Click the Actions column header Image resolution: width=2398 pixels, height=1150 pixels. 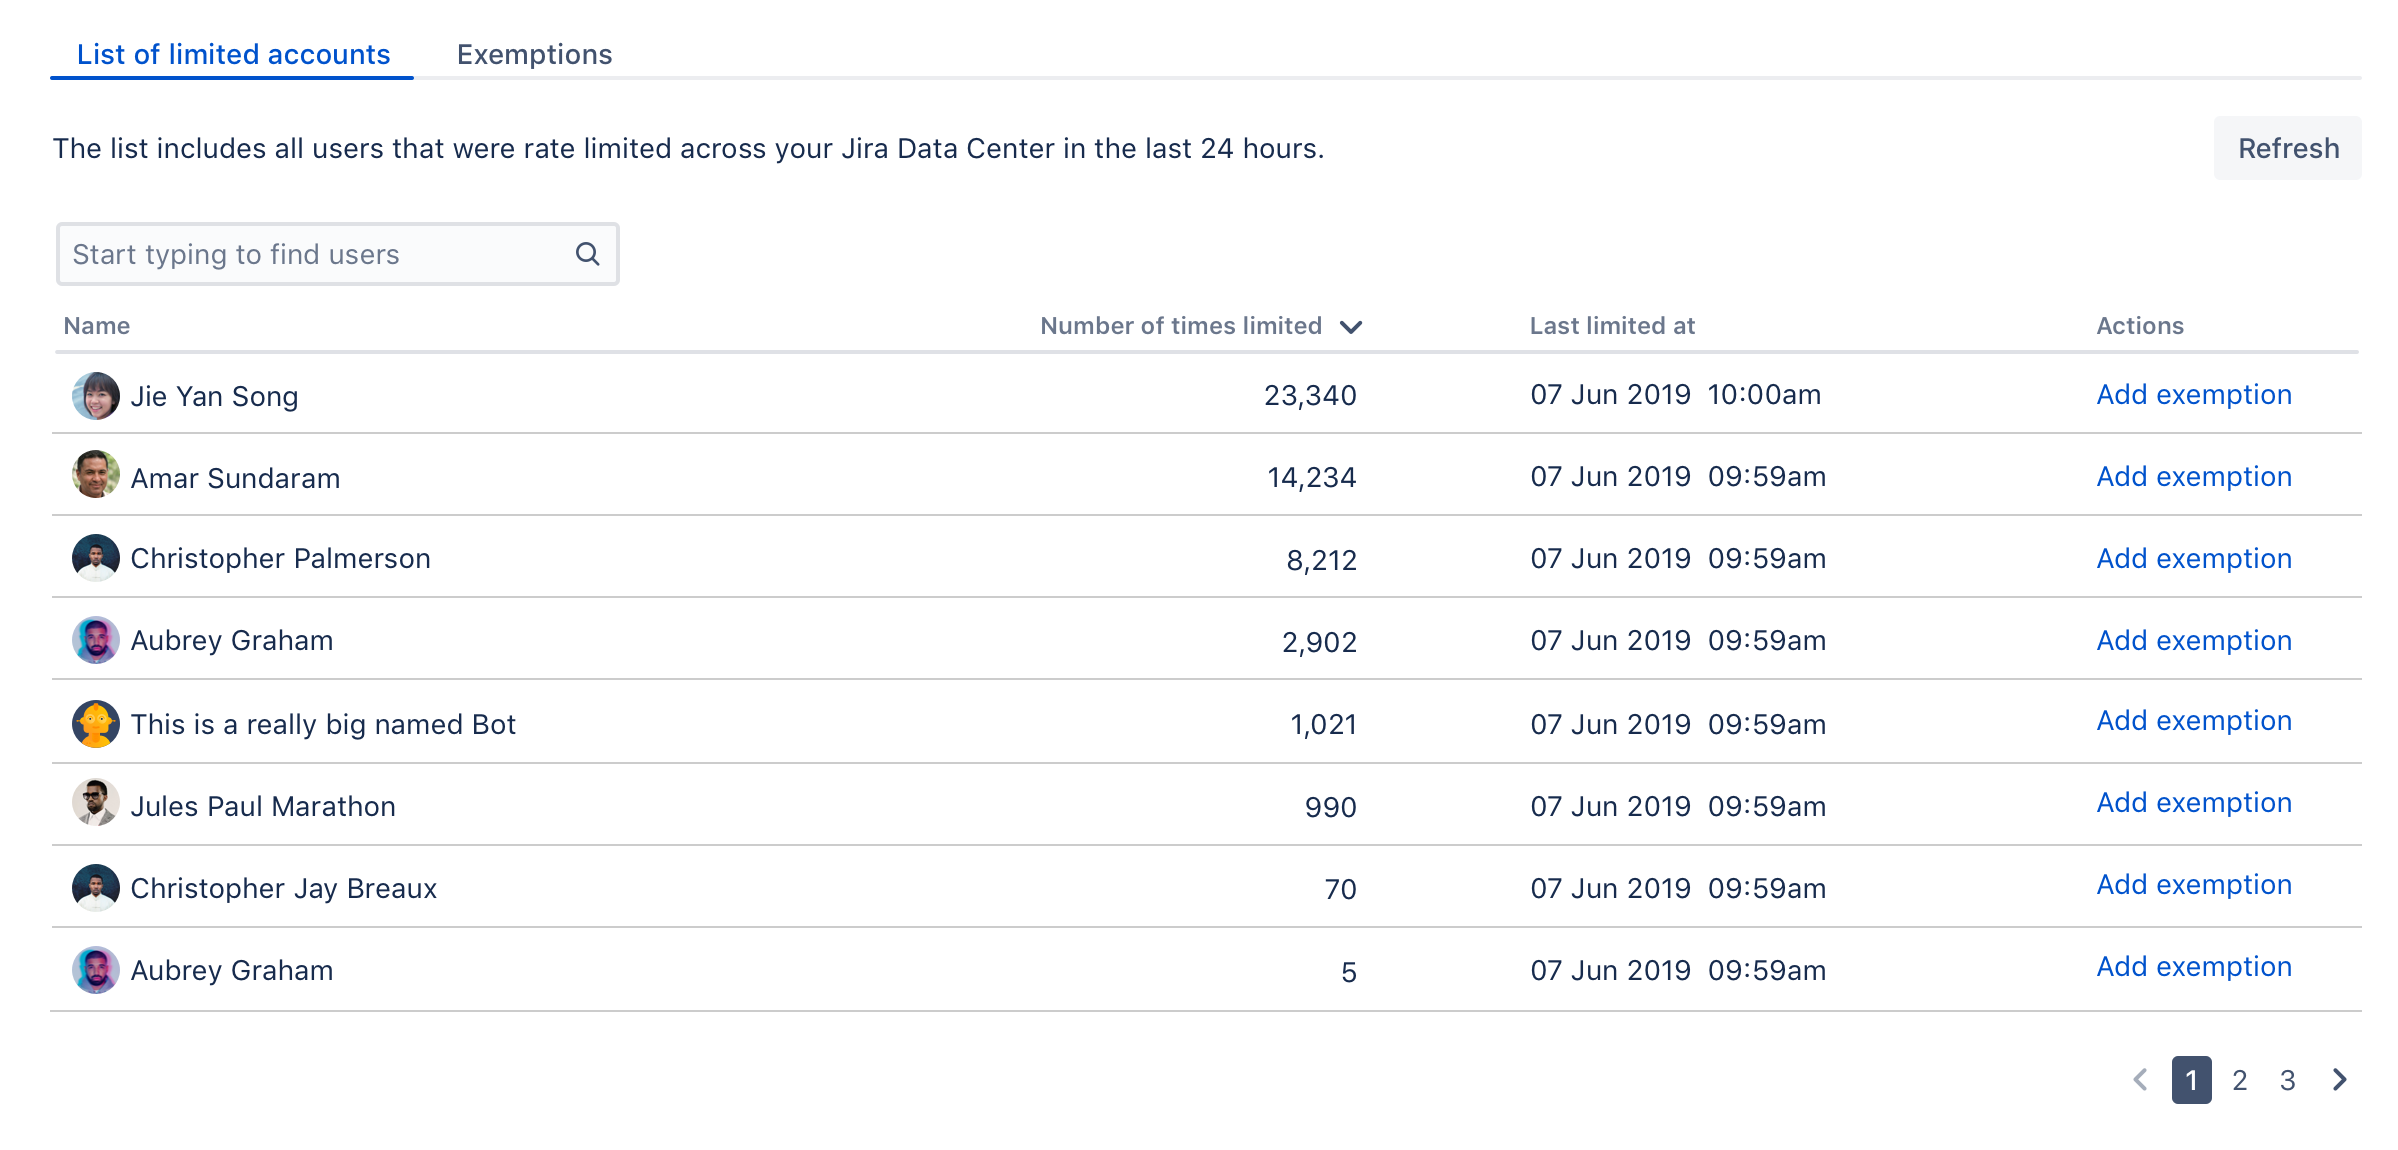coord(2140,326)
